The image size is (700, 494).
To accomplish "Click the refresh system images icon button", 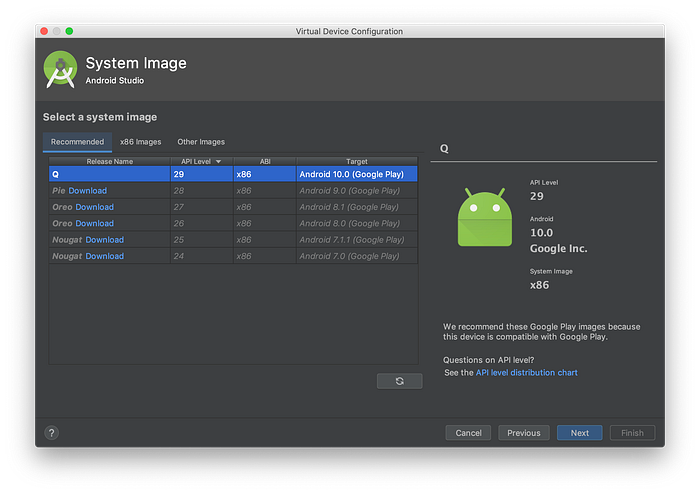I will pos(399,381).
